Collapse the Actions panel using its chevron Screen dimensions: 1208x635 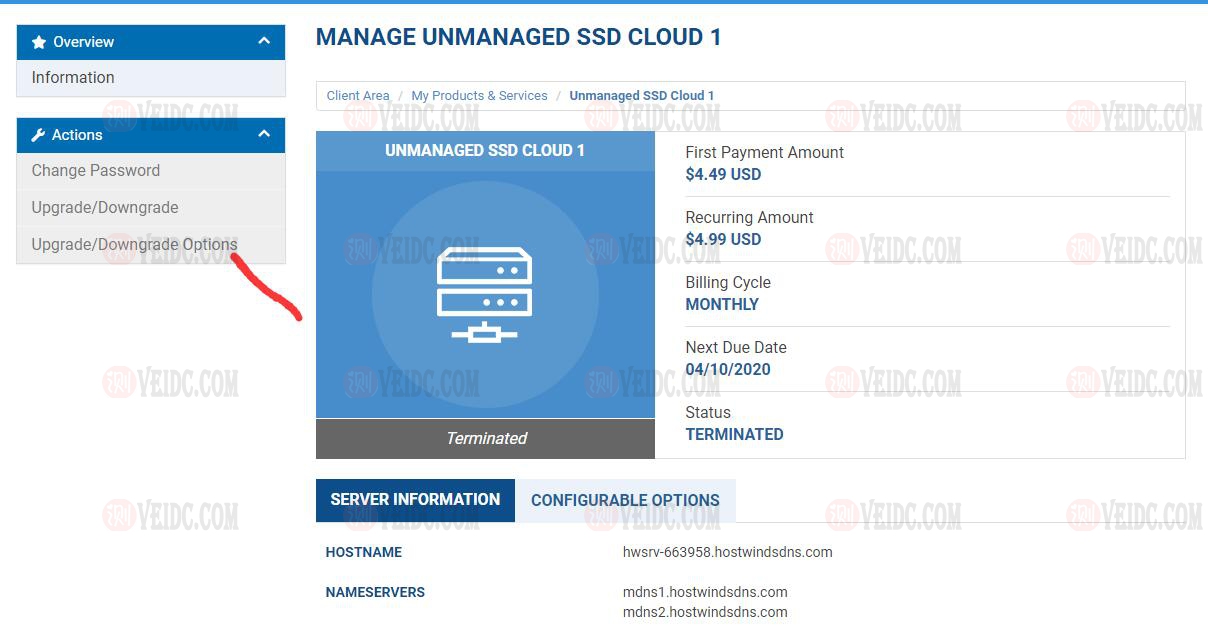[264, 134]
